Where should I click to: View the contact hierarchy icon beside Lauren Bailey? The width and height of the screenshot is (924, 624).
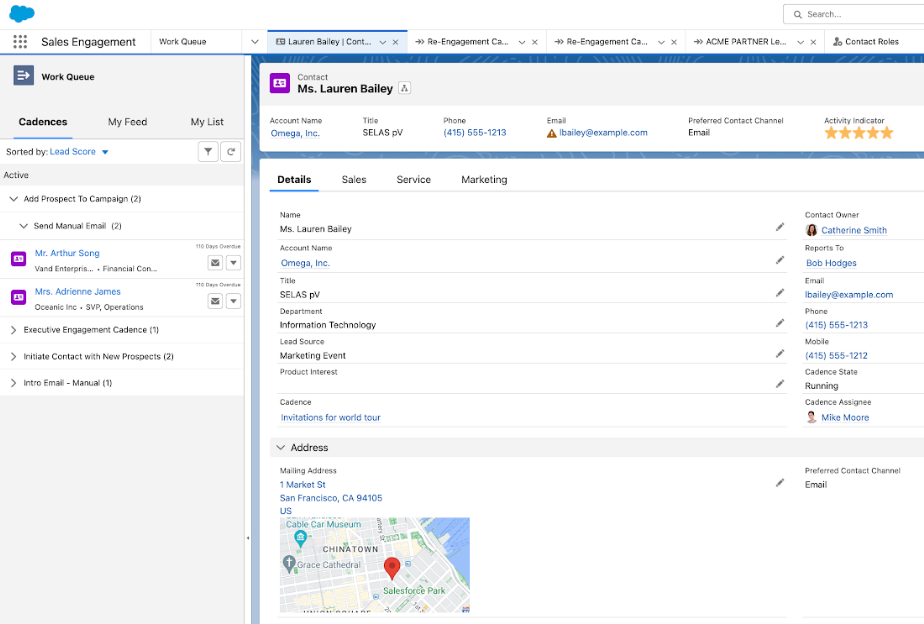(x=404, y=88)
